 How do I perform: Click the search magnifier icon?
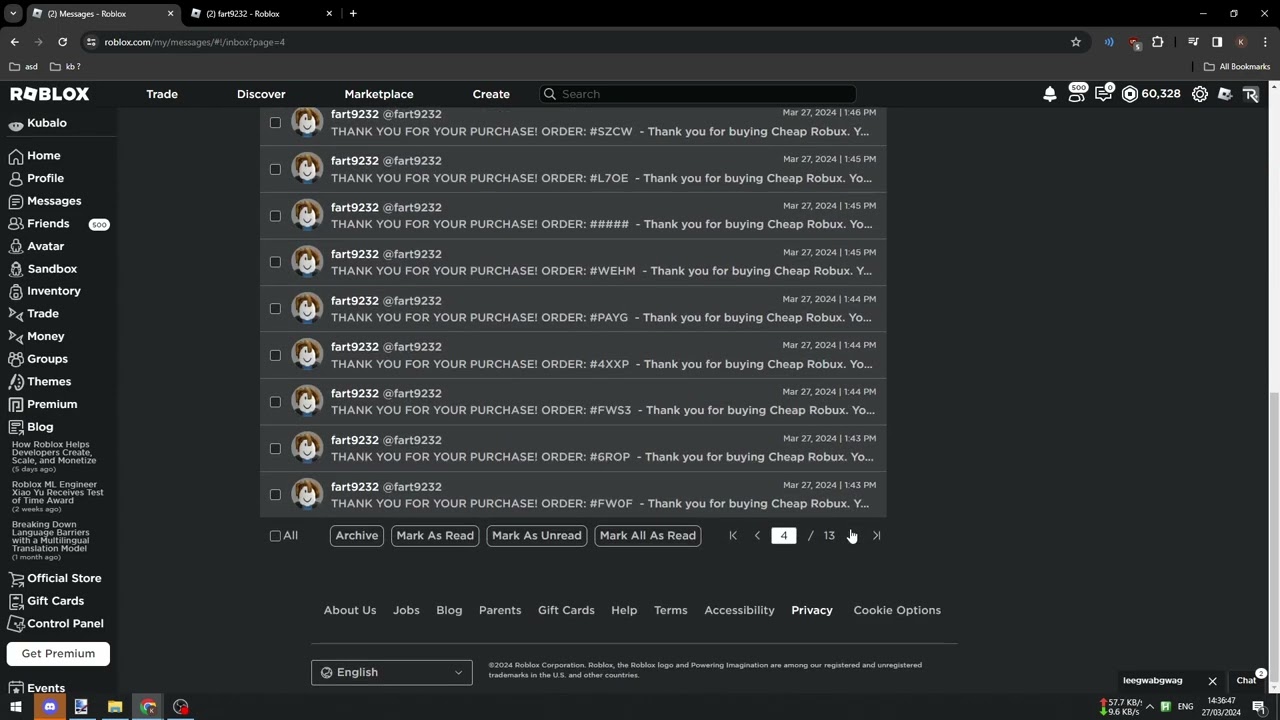click(549, 94)
